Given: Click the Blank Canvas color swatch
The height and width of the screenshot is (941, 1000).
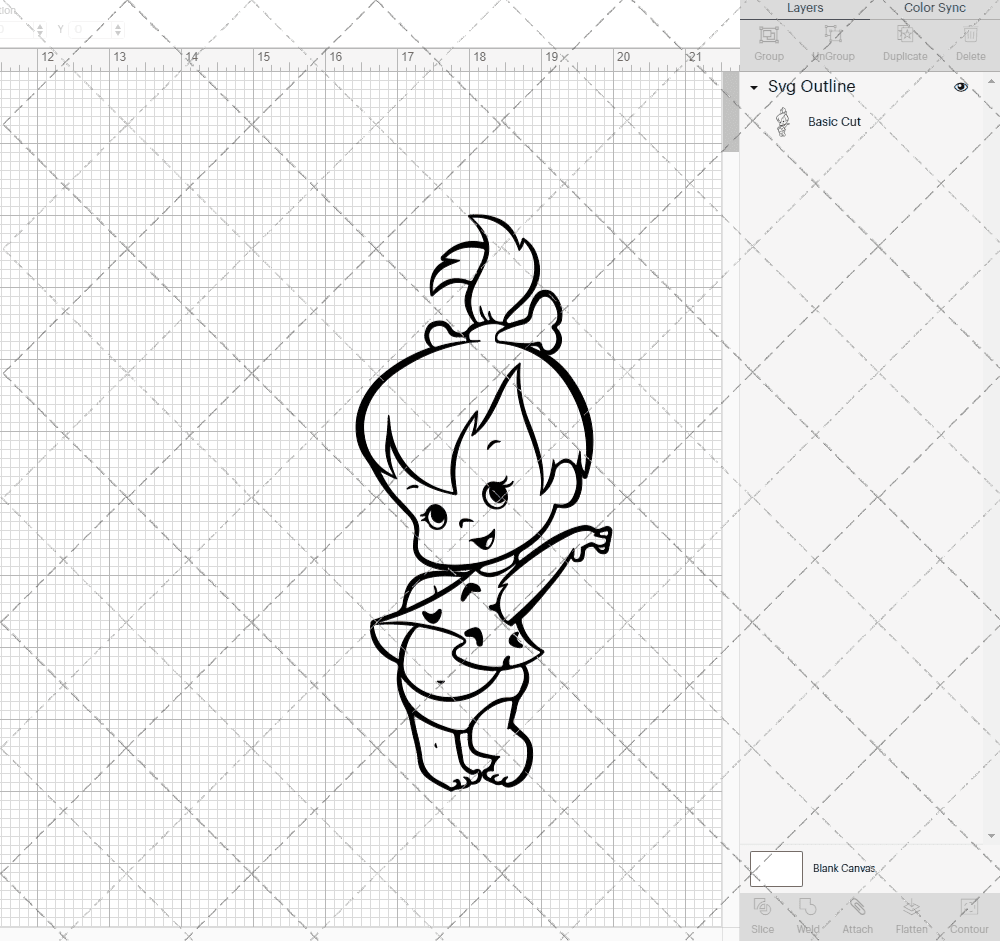Looking at the screenshot, I should point(776,868).
